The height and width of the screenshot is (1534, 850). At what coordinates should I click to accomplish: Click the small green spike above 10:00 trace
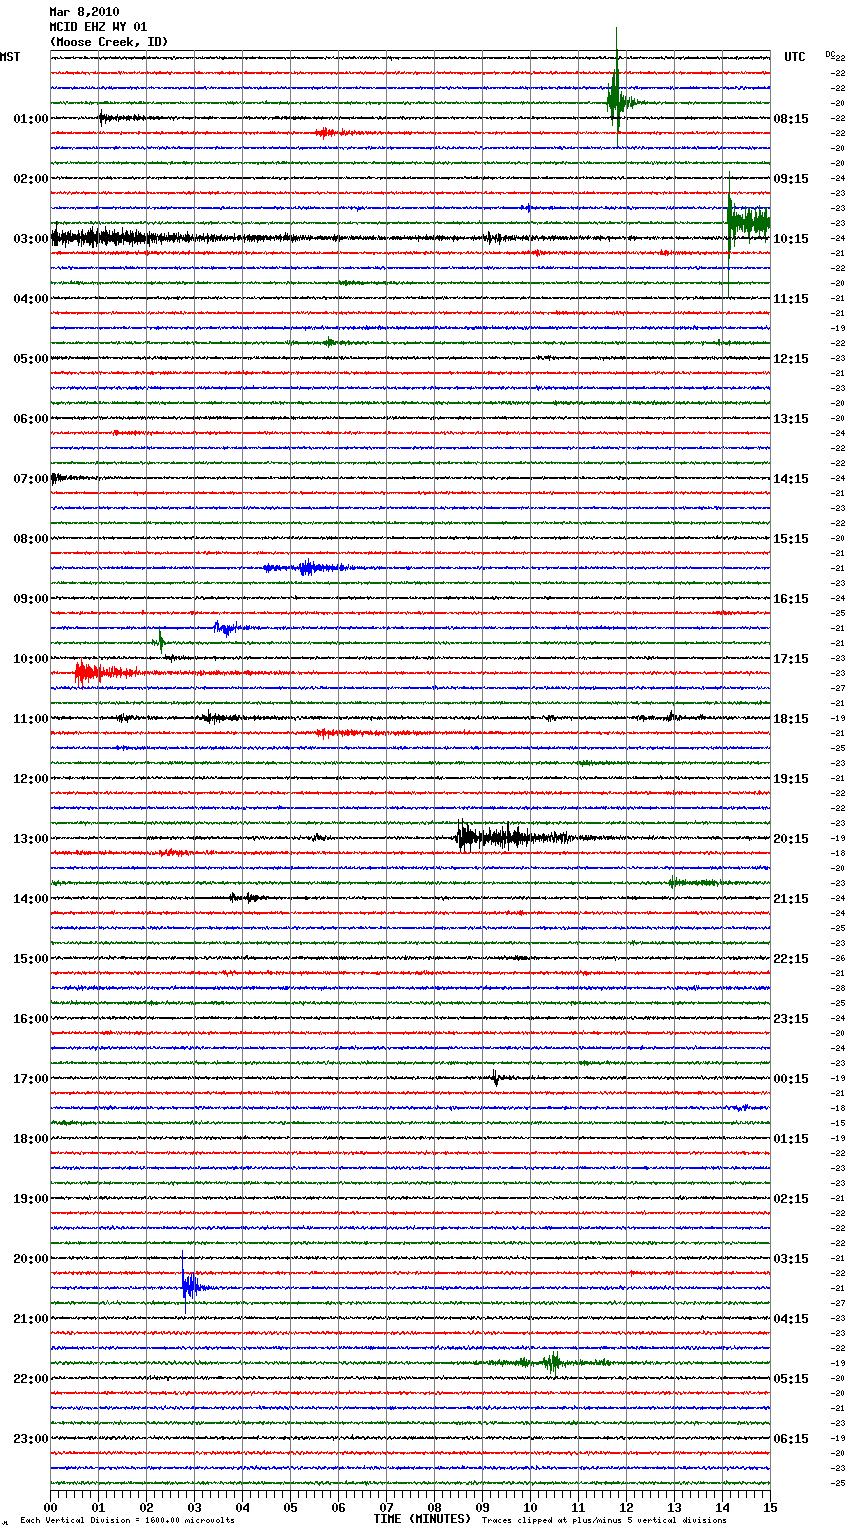pos(160,642)
